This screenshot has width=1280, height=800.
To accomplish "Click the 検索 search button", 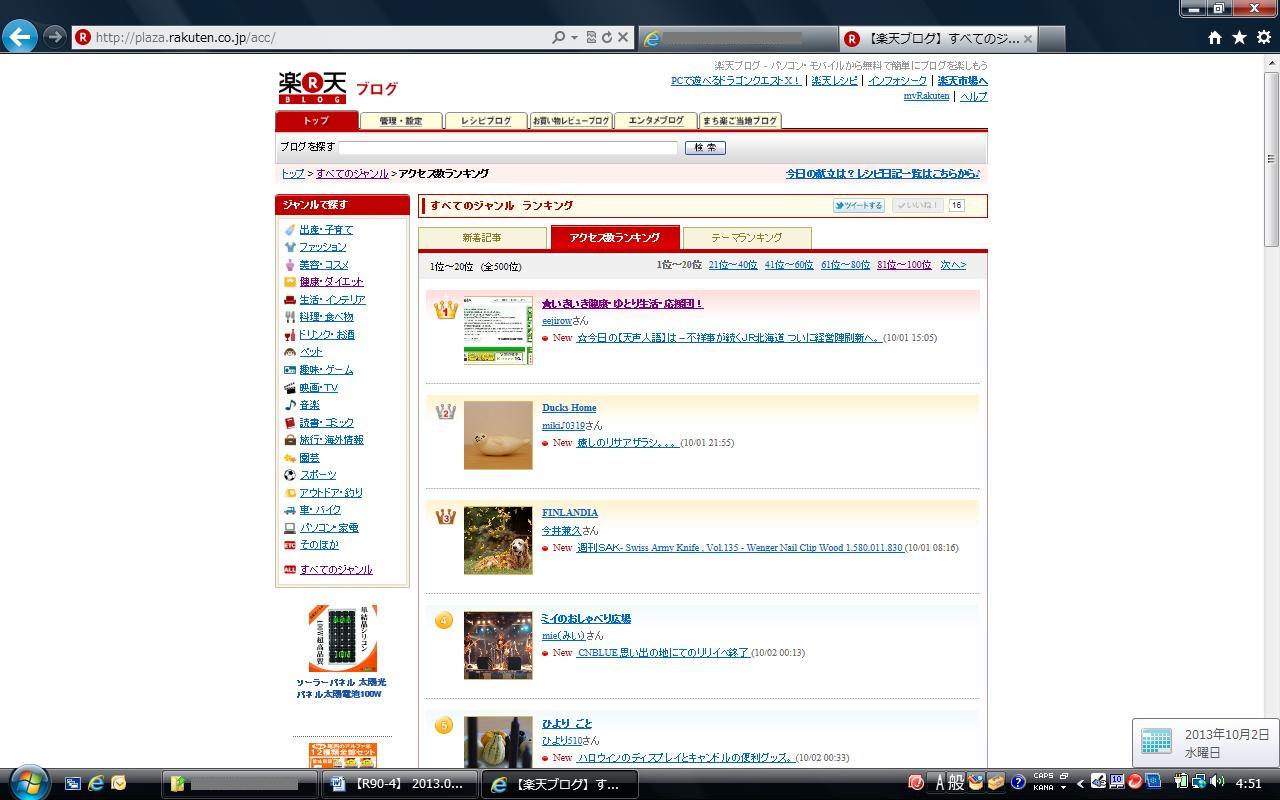I will click(705, 147).
